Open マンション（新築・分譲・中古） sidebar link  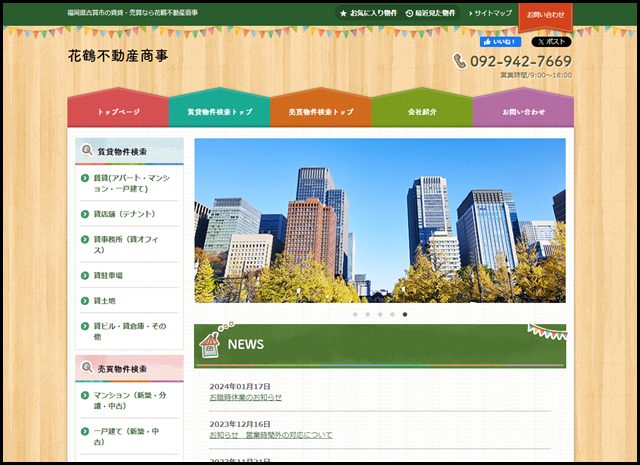tap(130, 400)
